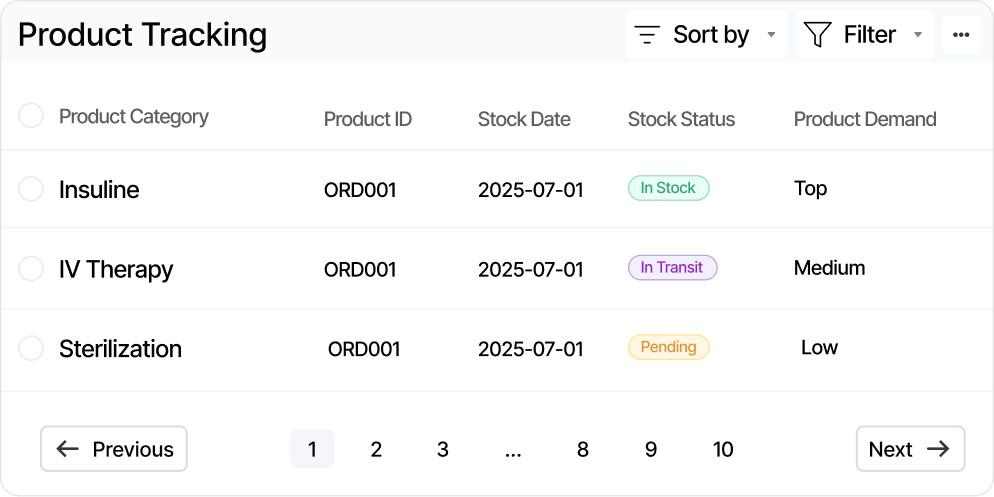Go to page 1
The width and height of the screenshot is (994, 497).
tap(312, 449)
